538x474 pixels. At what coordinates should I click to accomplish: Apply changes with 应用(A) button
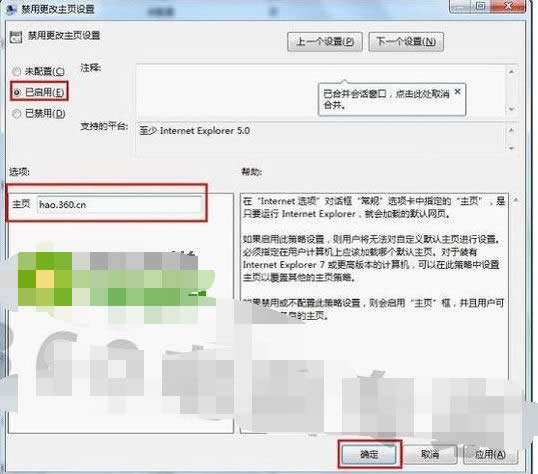click(490, 454)
